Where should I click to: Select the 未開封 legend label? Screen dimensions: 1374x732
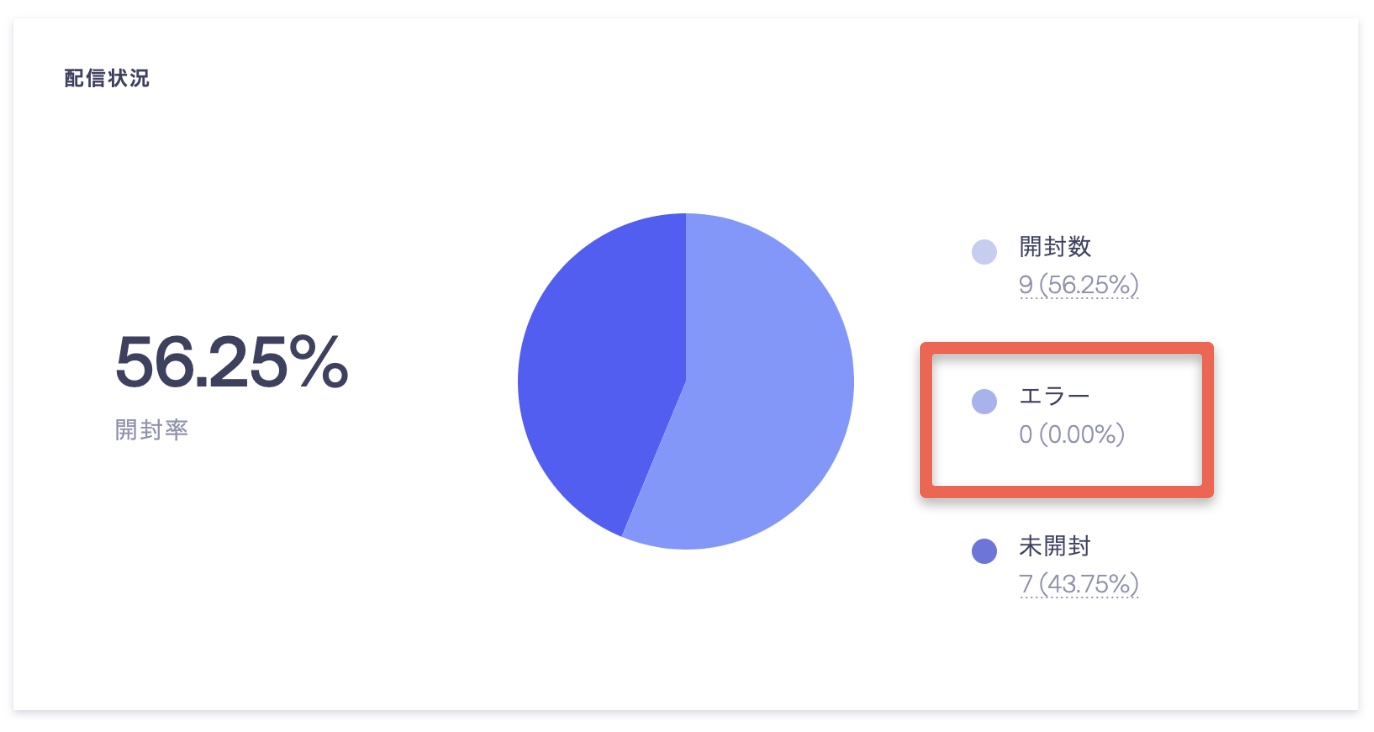1054,546
